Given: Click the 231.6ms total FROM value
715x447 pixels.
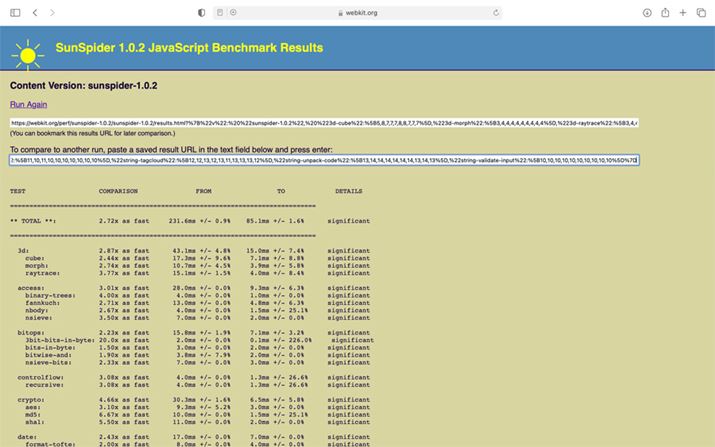Looking at the screenshot, I should click(199, 221).
